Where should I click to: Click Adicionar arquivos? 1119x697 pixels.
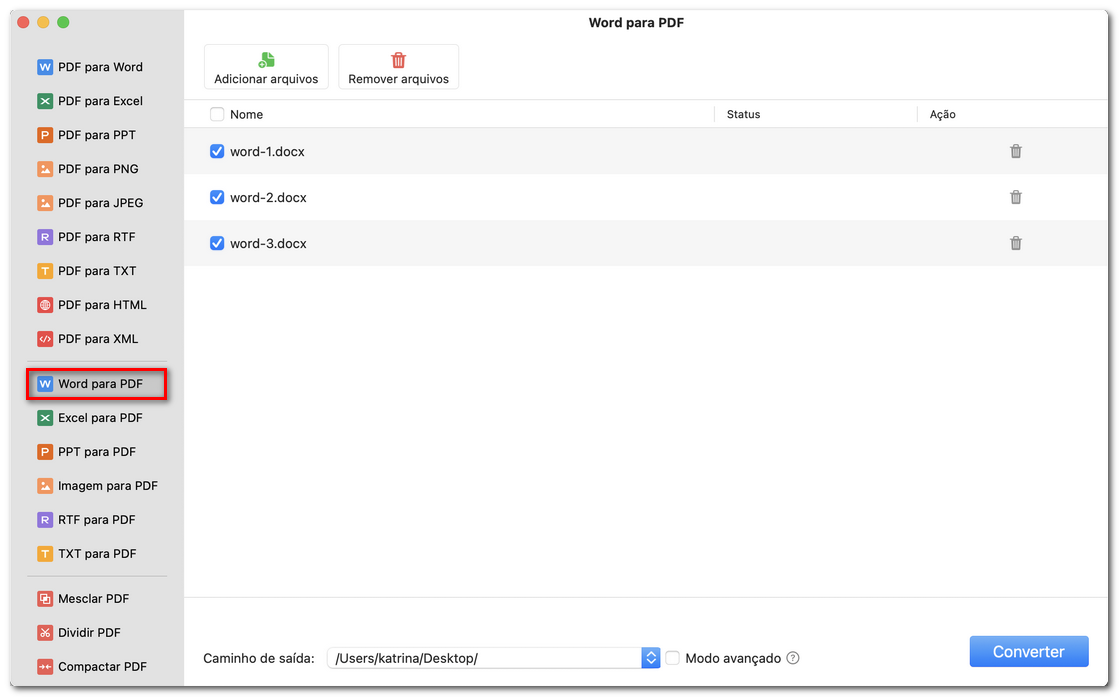pyautogui.click(x=266, y=67)
